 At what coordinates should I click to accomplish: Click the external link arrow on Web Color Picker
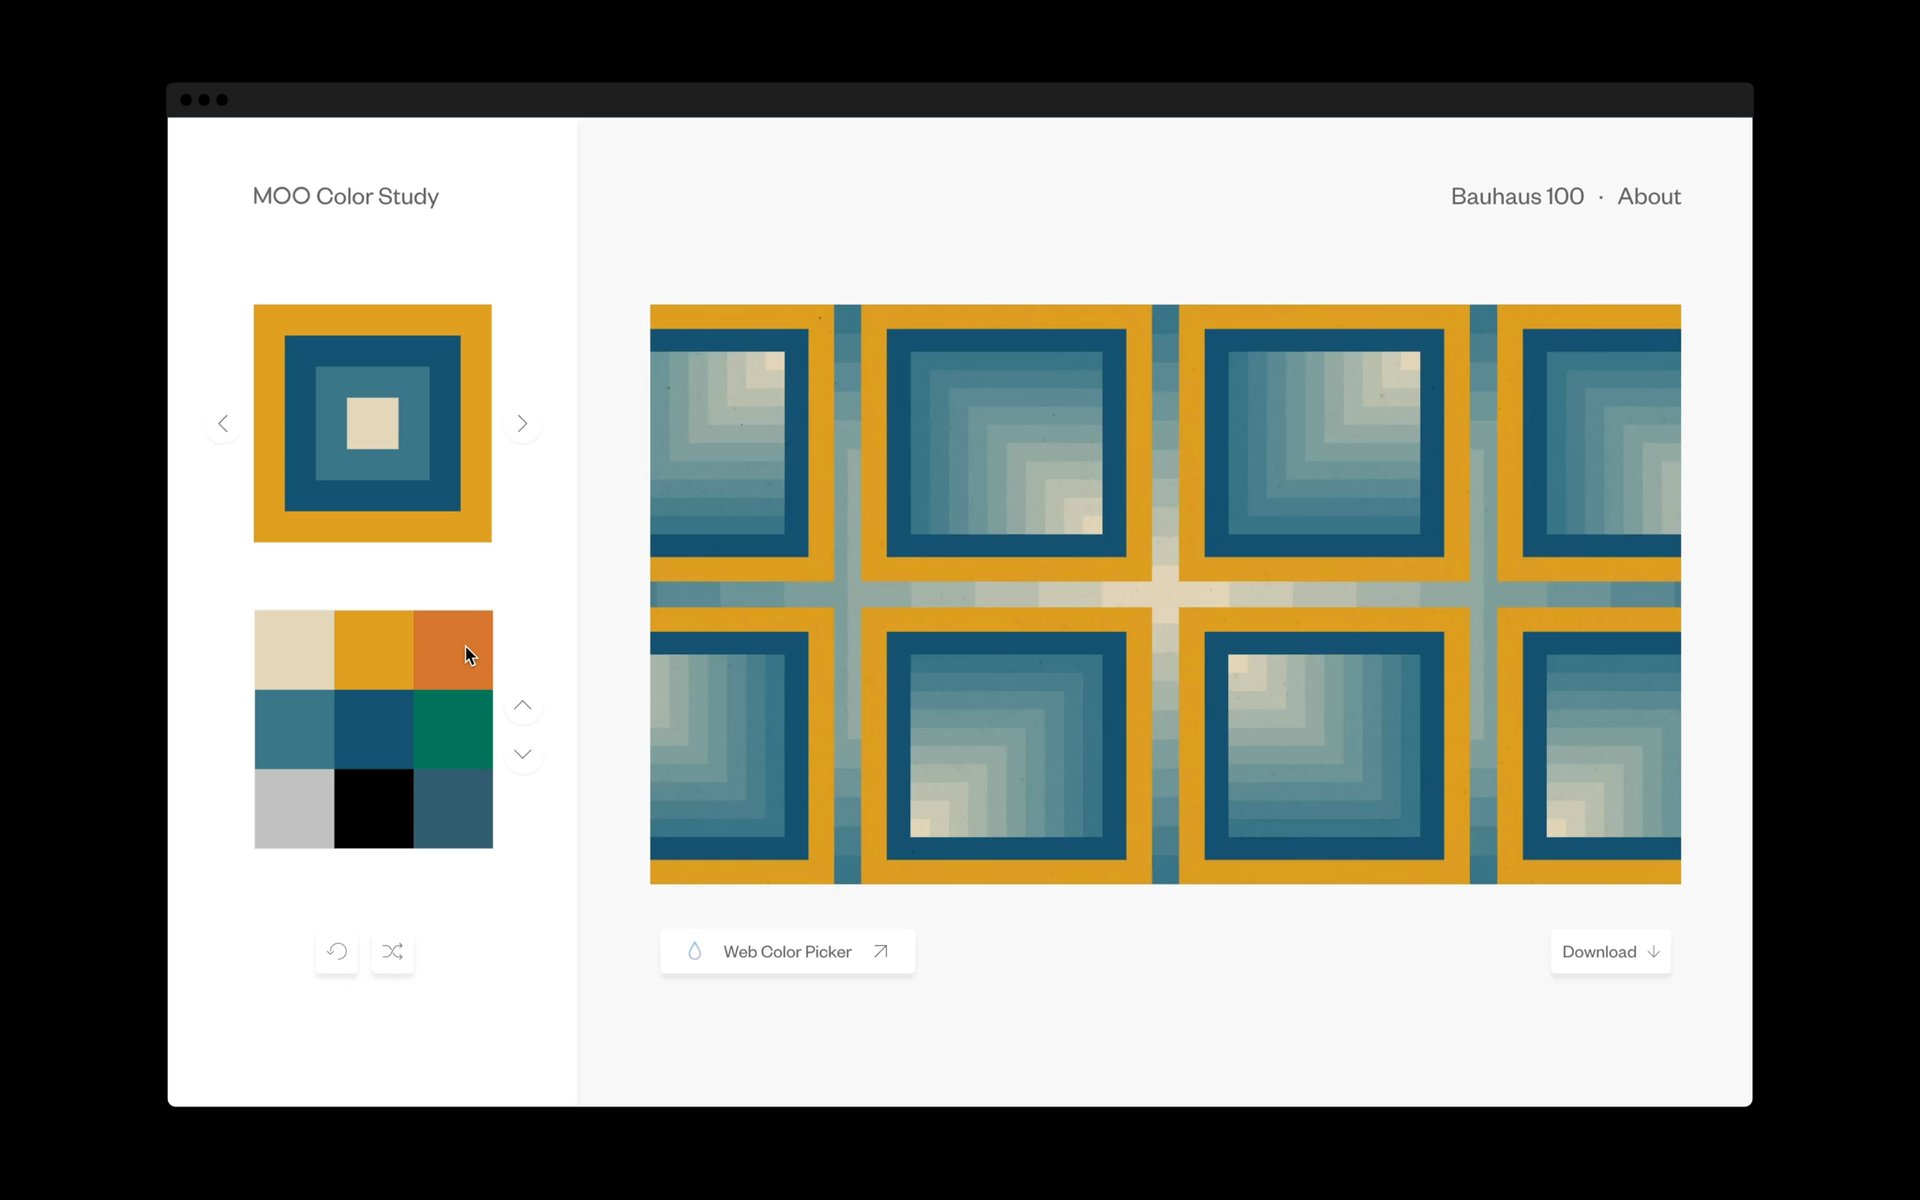(880, 951)
